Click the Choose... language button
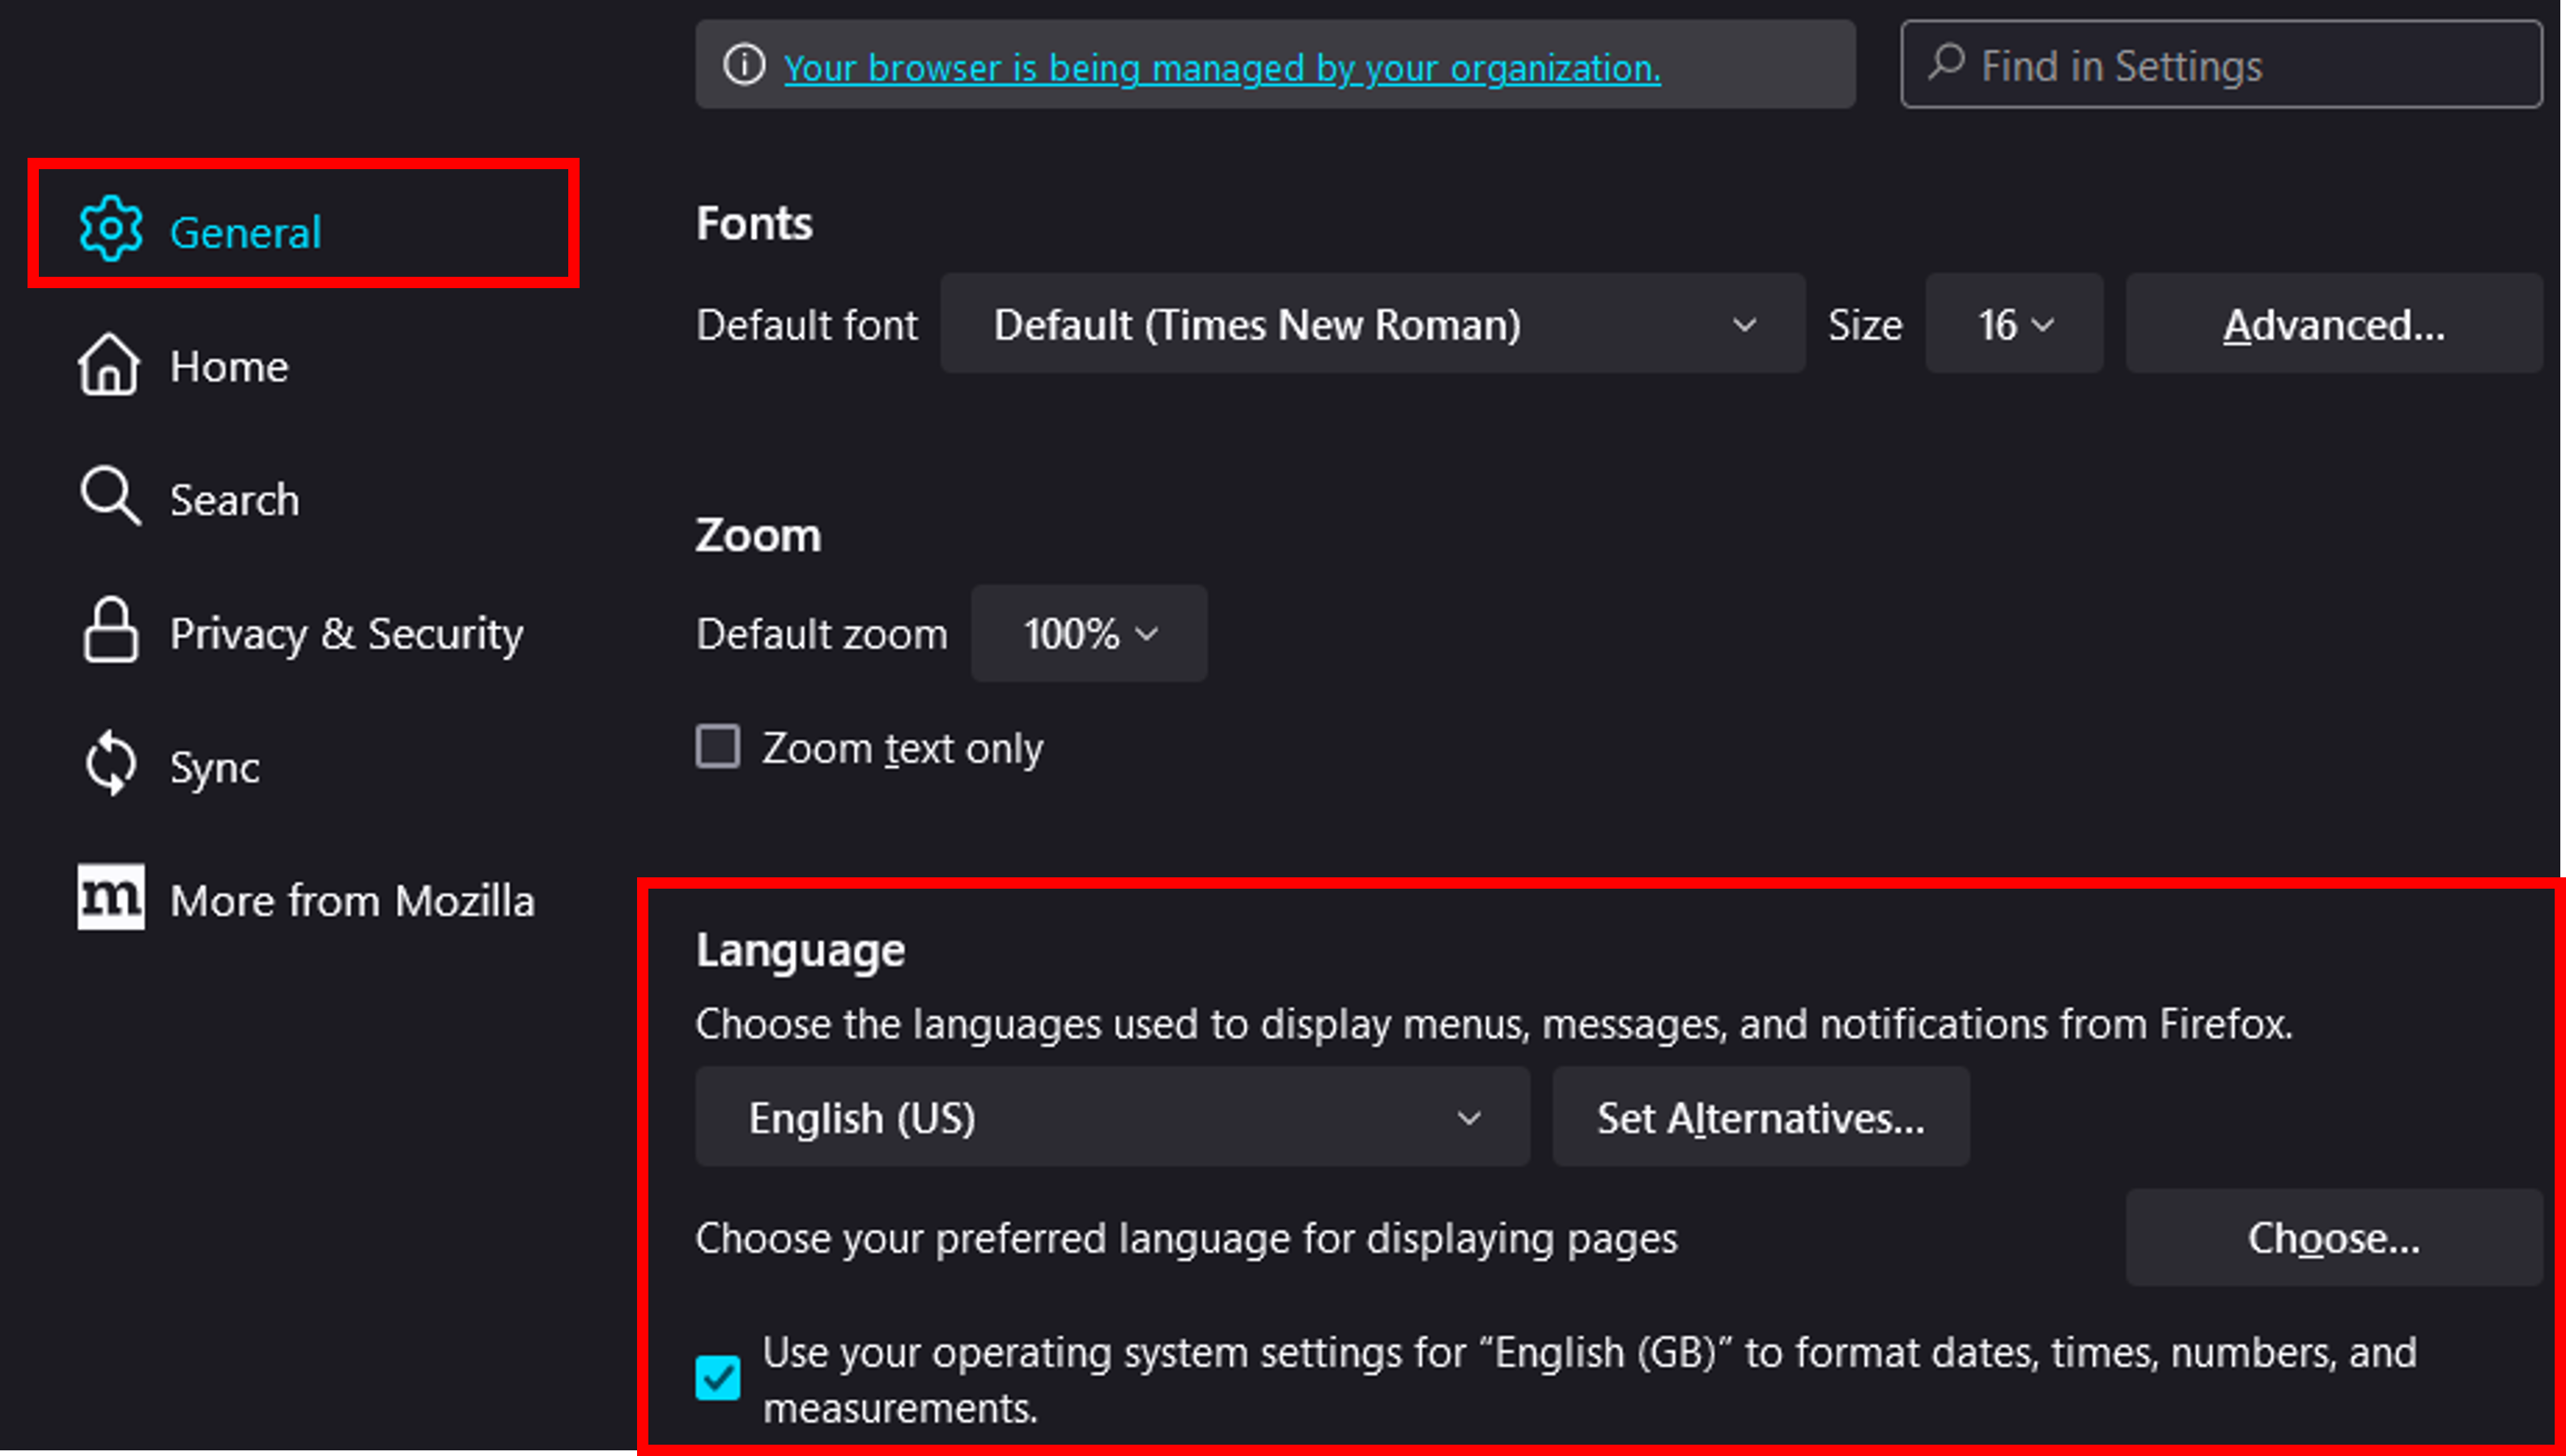Screen dimensions: 2566x1456 2334,1238
